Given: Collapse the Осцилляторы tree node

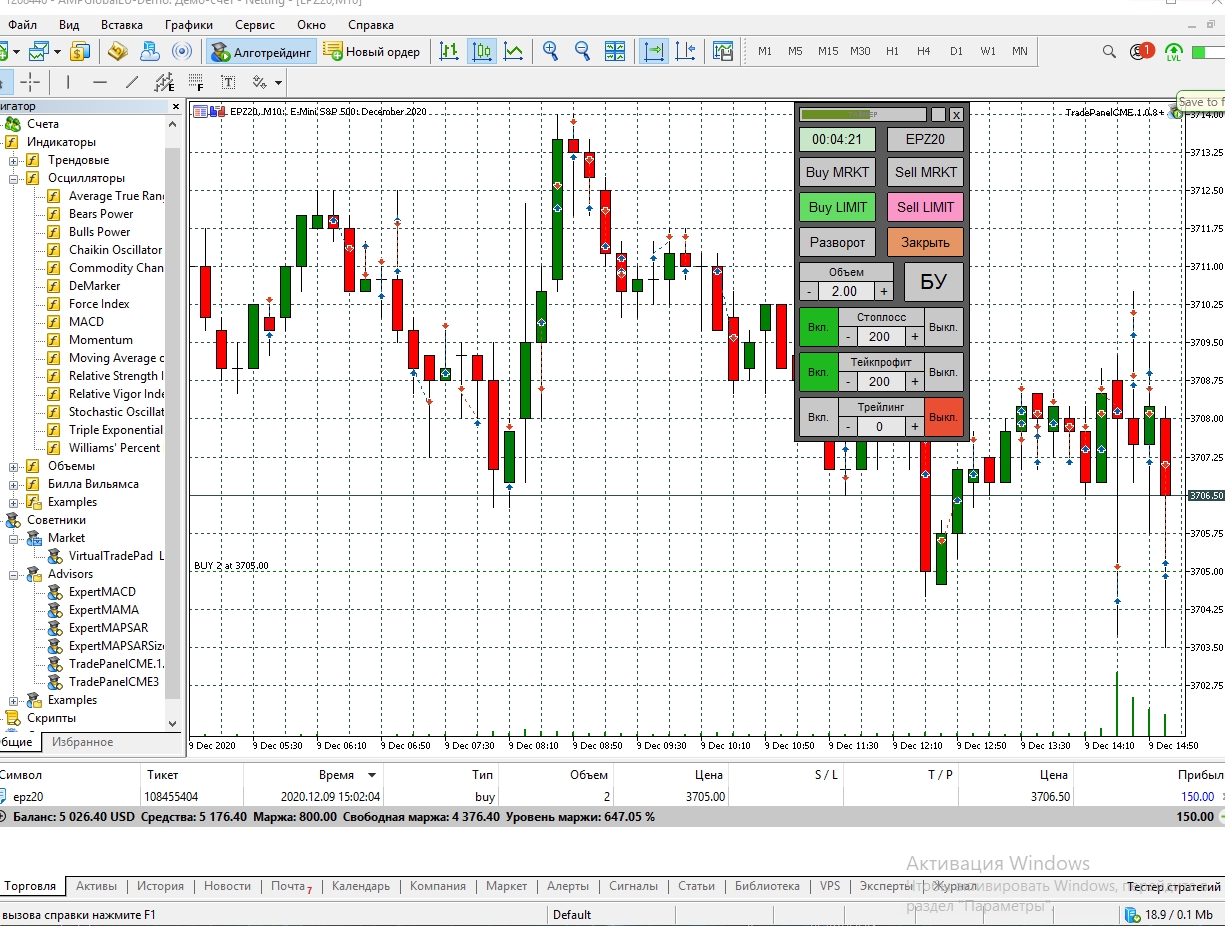Looking at the screenshot, I should point(13,178).
